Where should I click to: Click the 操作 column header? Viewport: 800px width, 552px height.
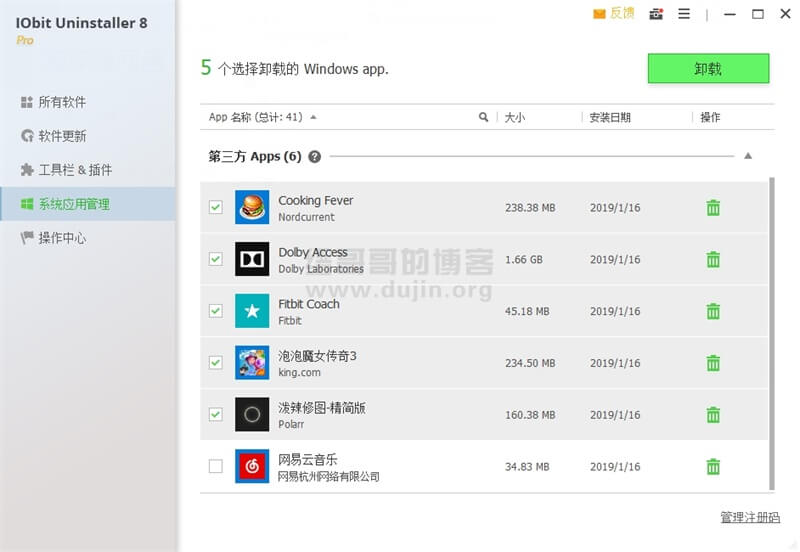[710, 117]
